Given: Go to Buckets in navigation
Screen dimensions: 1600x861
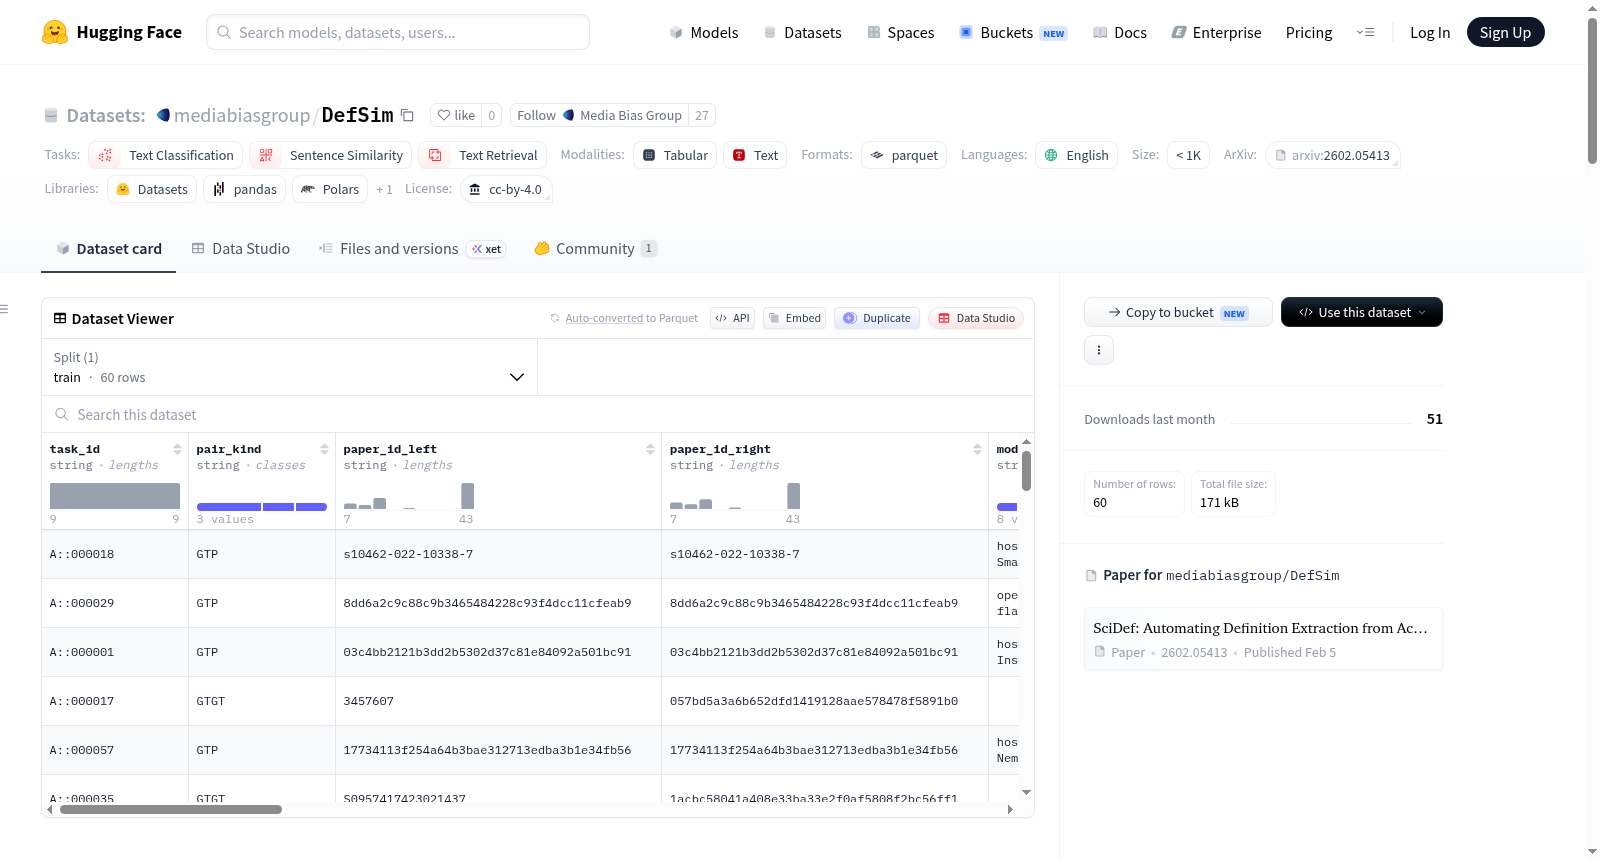Looking at the screenshot, I should pos(1013,32).
